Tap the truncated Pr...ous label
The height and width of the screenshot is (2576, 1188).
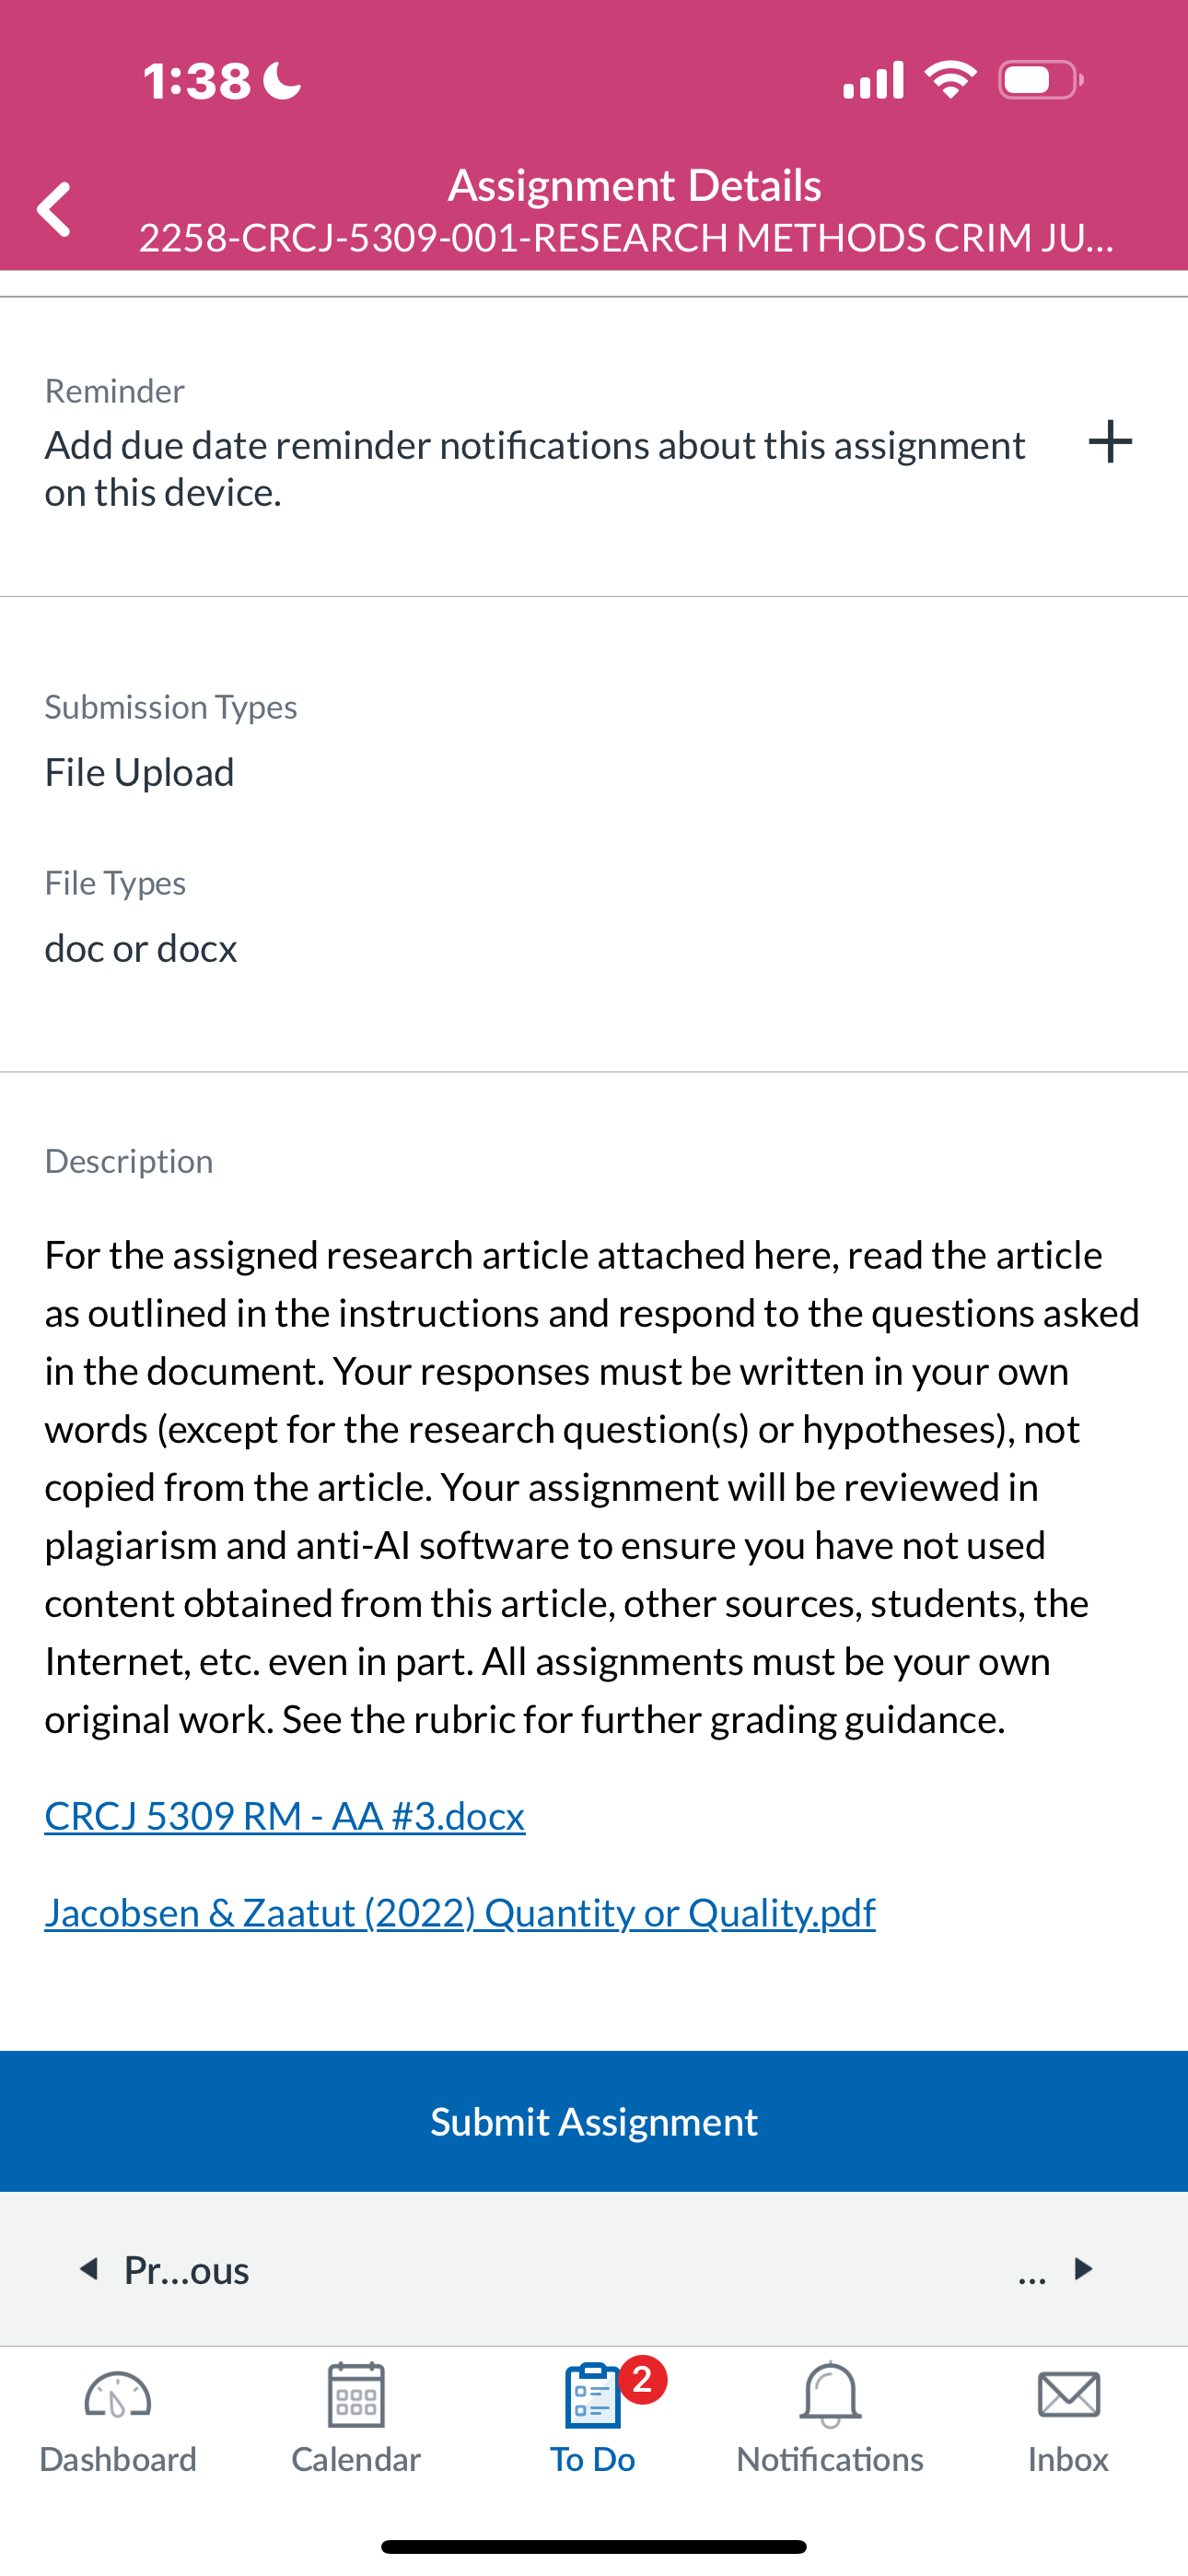186,2270
